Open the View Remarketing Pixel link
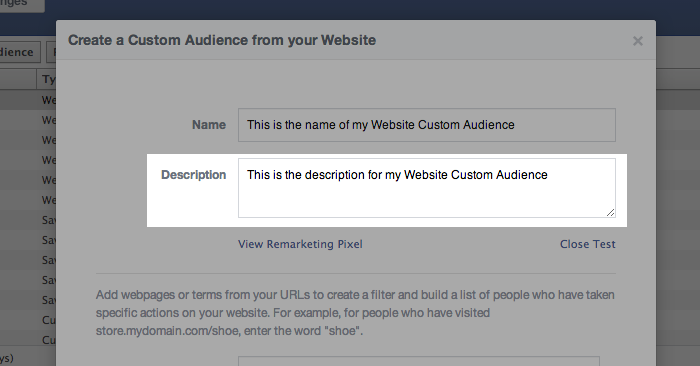Viewport: 700px width, 366px height. [300, 244]
